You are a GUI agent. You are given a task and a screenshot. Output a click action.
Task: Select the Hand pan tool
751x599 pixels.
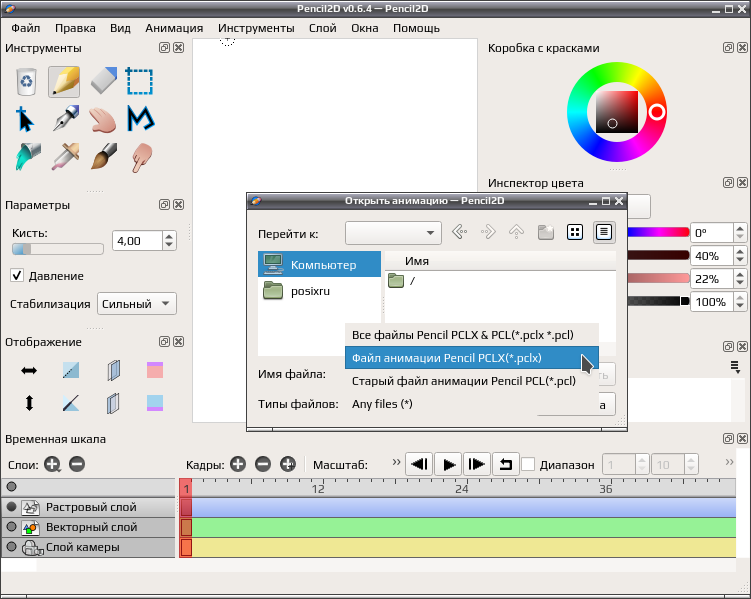[102, 119]
